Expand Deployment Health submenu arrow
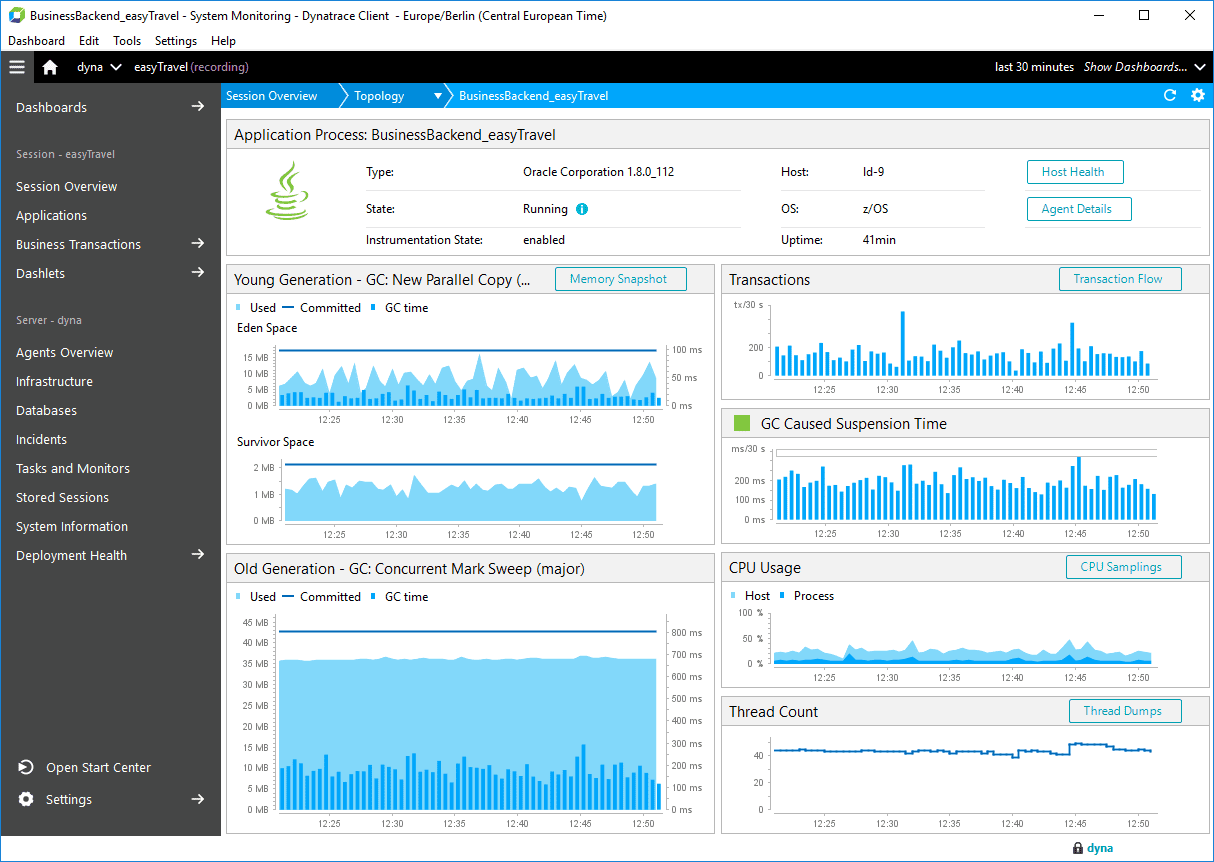The width and height of the screenshot is (1214, 862). pyautogui.click(x=198, y=555)
